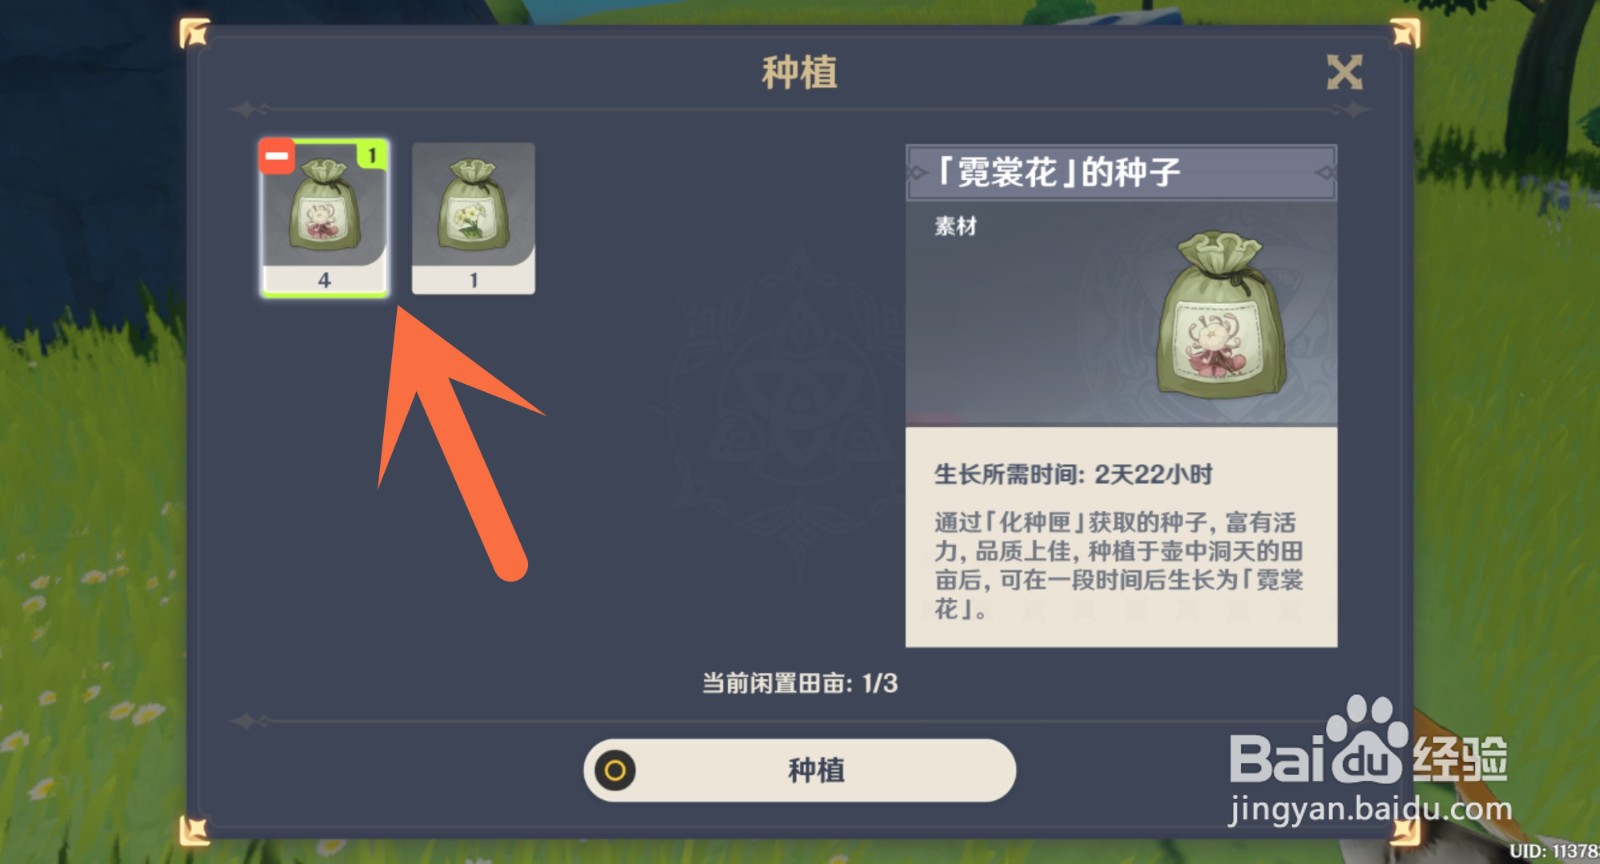
Task: Click the idle field counter 1/3
Action: point(880,683)
